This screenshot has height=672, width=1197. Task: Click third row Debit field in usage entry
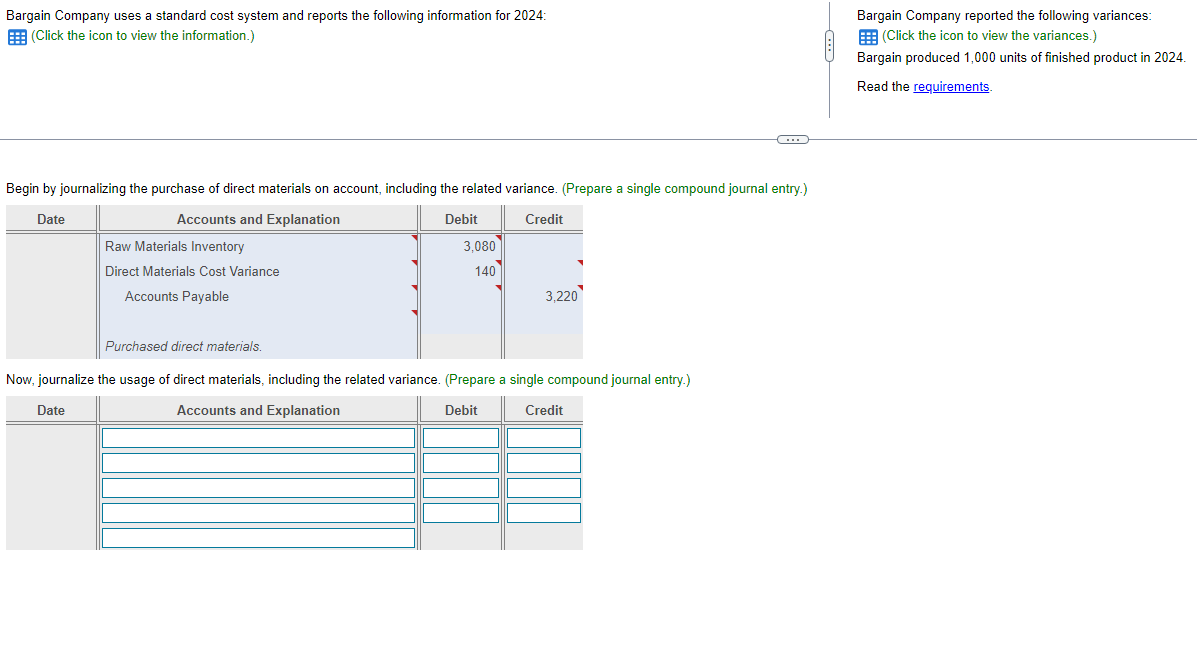(x=461, y=488)
